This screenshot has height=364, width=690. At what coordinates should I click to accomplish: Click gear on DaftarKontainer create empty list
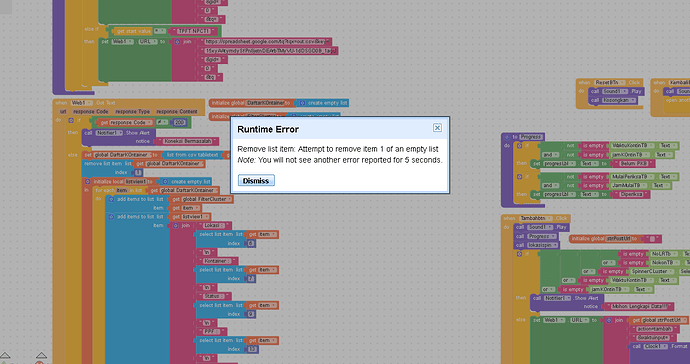302,103
